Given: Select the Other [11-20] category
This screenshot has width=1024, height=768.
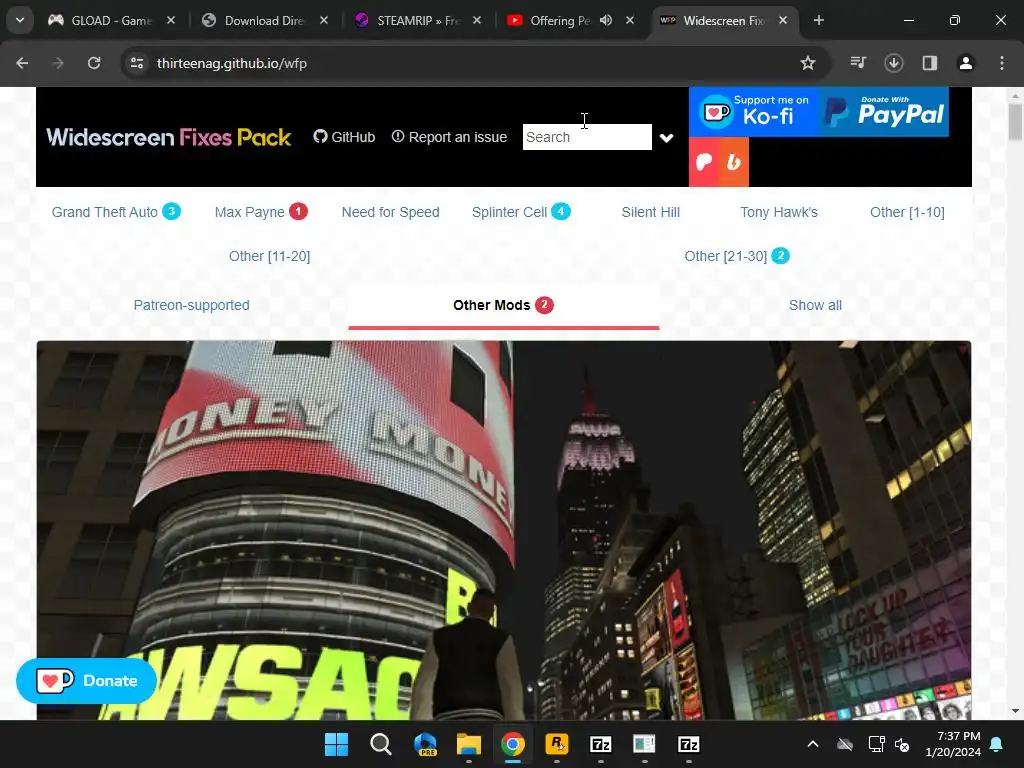Looking at the screenshot, I should pos(269,256).
